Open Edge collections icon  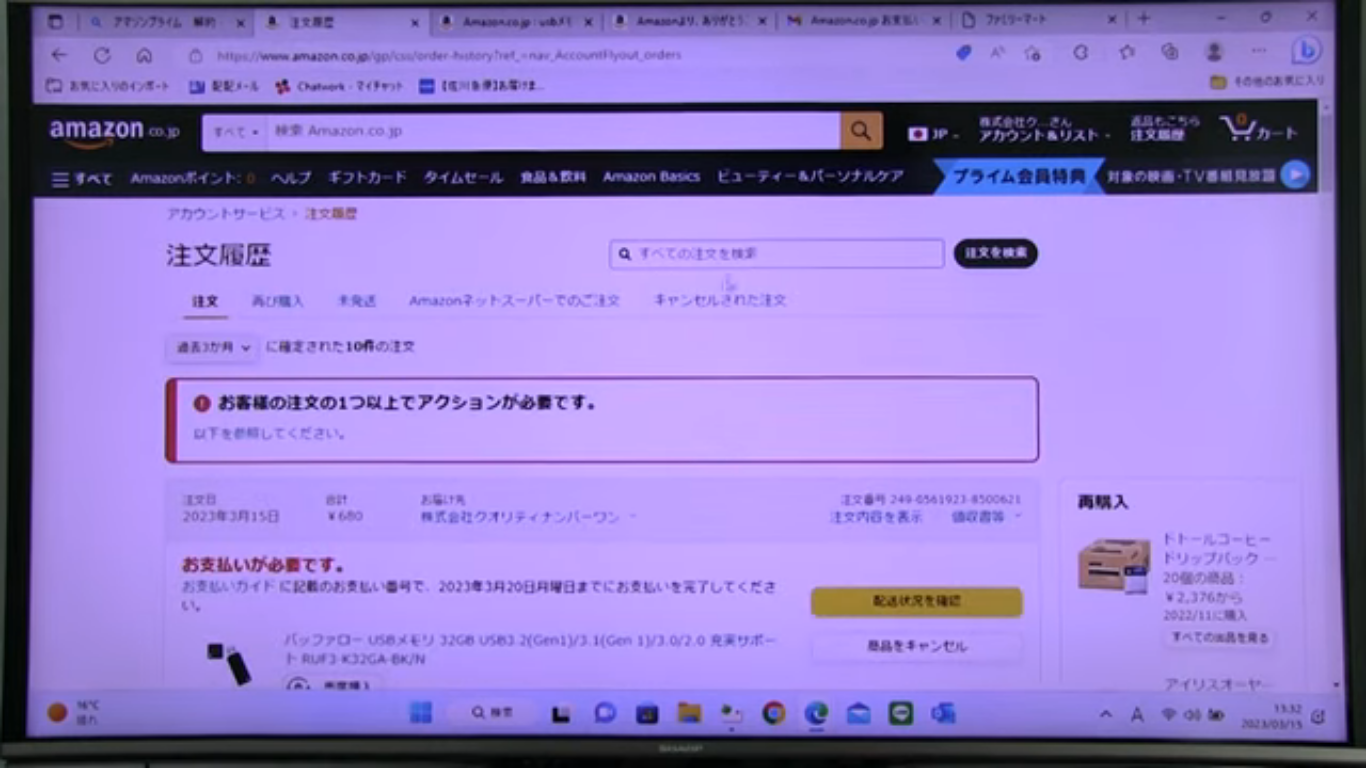tap(1170, 52)
